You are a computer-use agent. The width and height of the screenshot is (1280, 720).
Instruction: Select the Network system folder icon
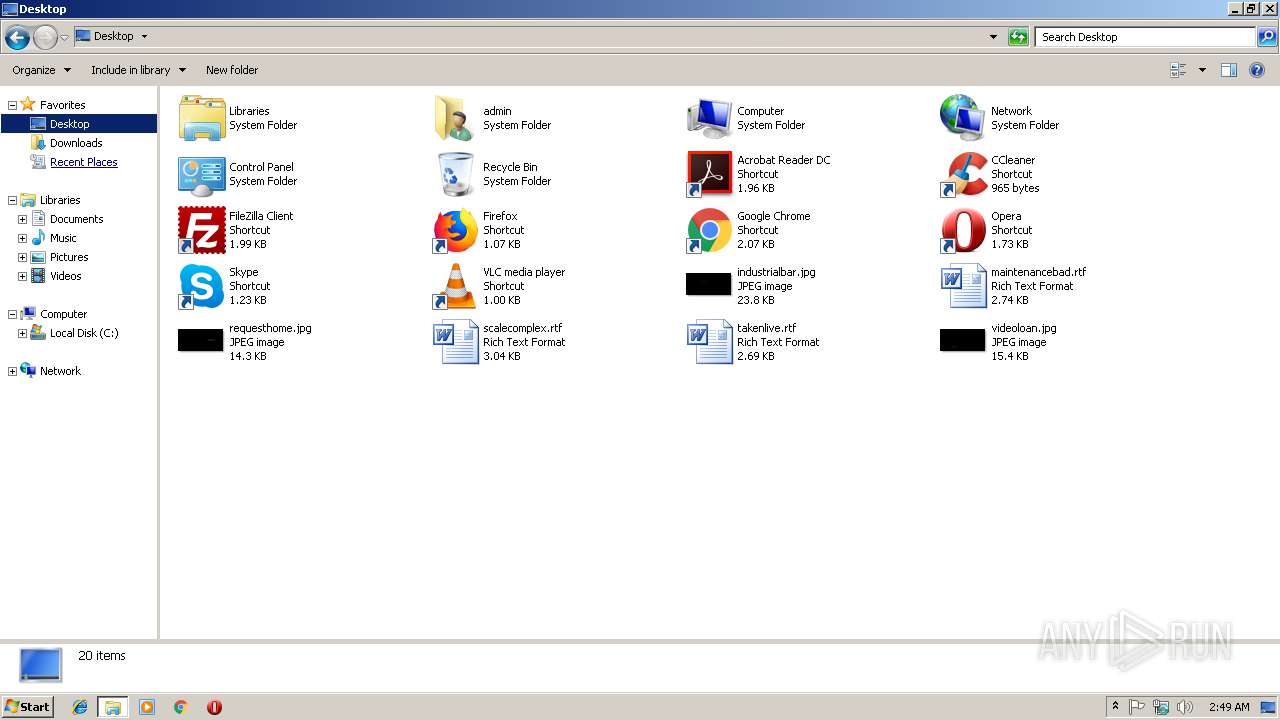click(963, 118)
